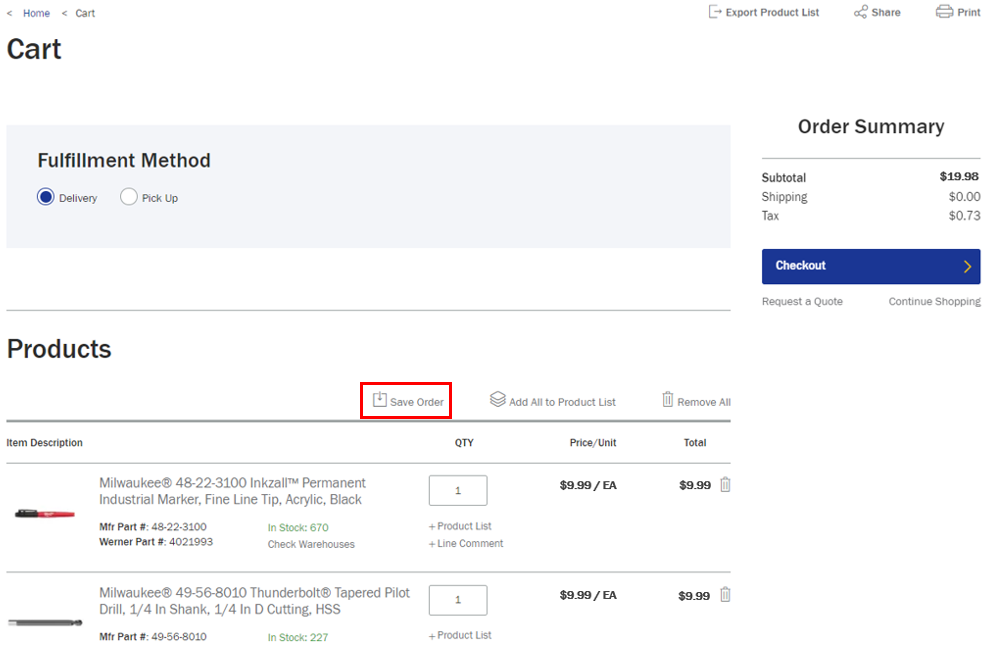
Task: Open Request a Quote link
Action: pyautogui.click(x=802, y=301)
